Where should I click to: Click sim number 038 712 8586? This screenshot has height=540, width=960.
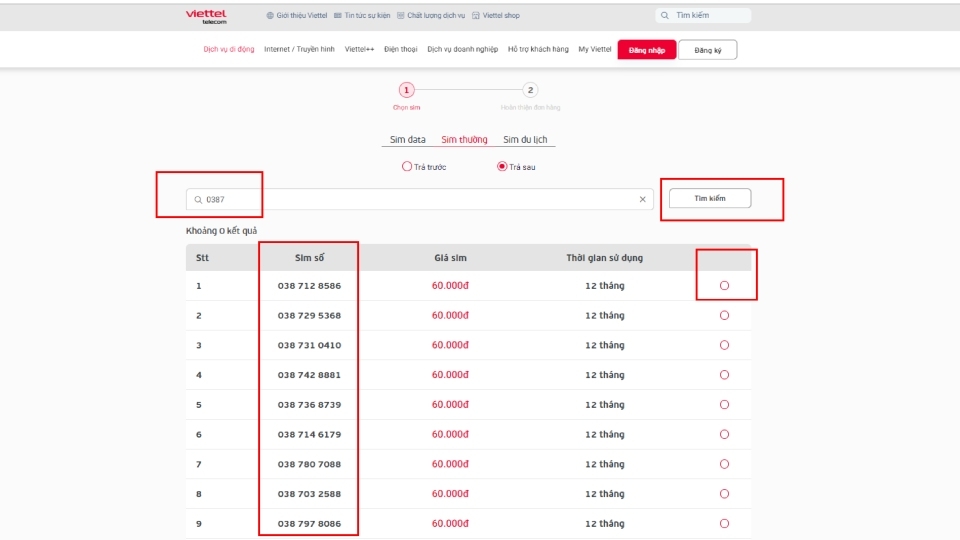click(309, 285)
